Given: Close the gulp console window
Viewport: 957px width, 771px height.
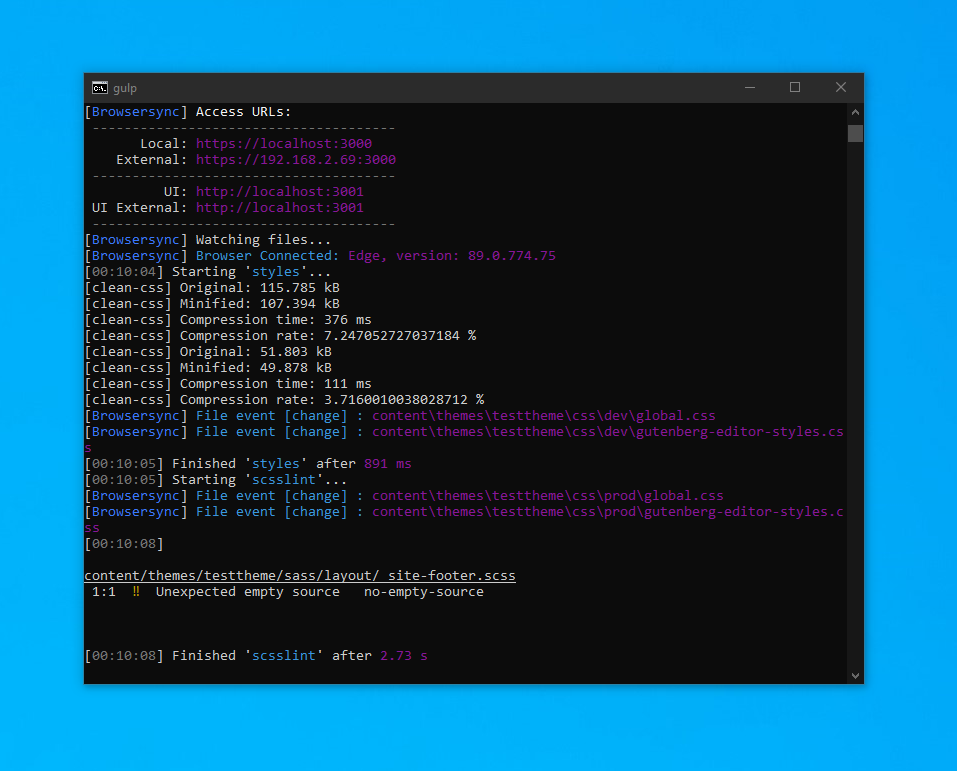Looking at the screenshot, I should pyautogui.click(x=841, y=88).
